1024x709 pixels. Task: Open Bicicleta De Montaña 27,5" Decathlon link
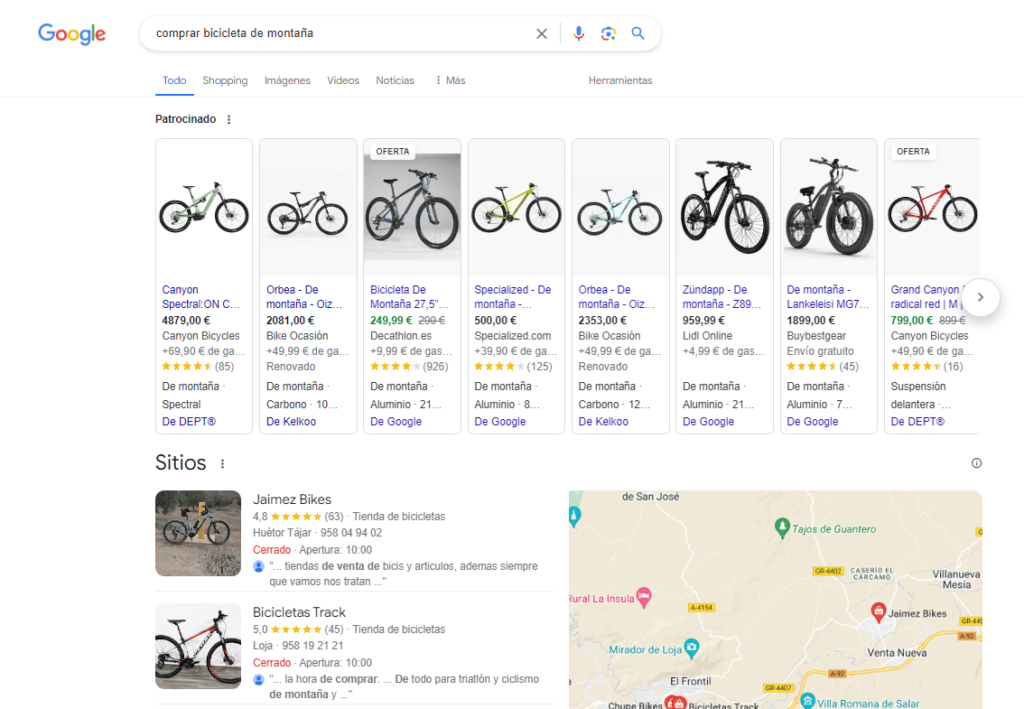point(409,297)
